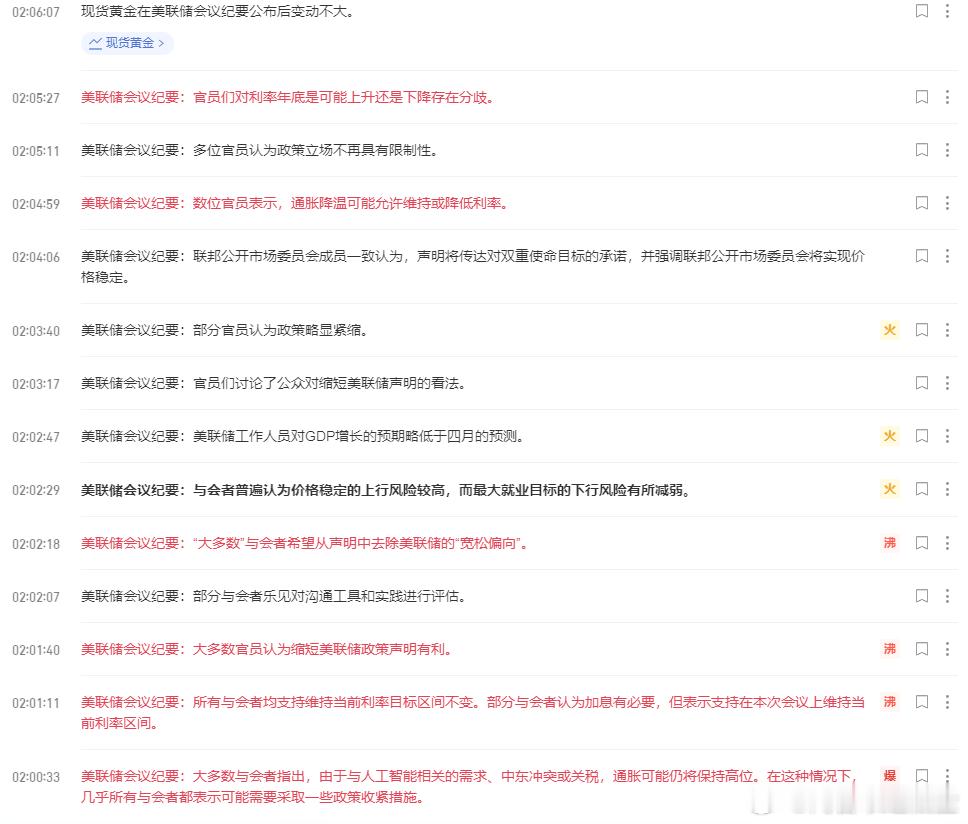Bookmark the 02:02:47 GDP增长 news item
Viewport: 968px width, 824px height.
tap(922, 436)
